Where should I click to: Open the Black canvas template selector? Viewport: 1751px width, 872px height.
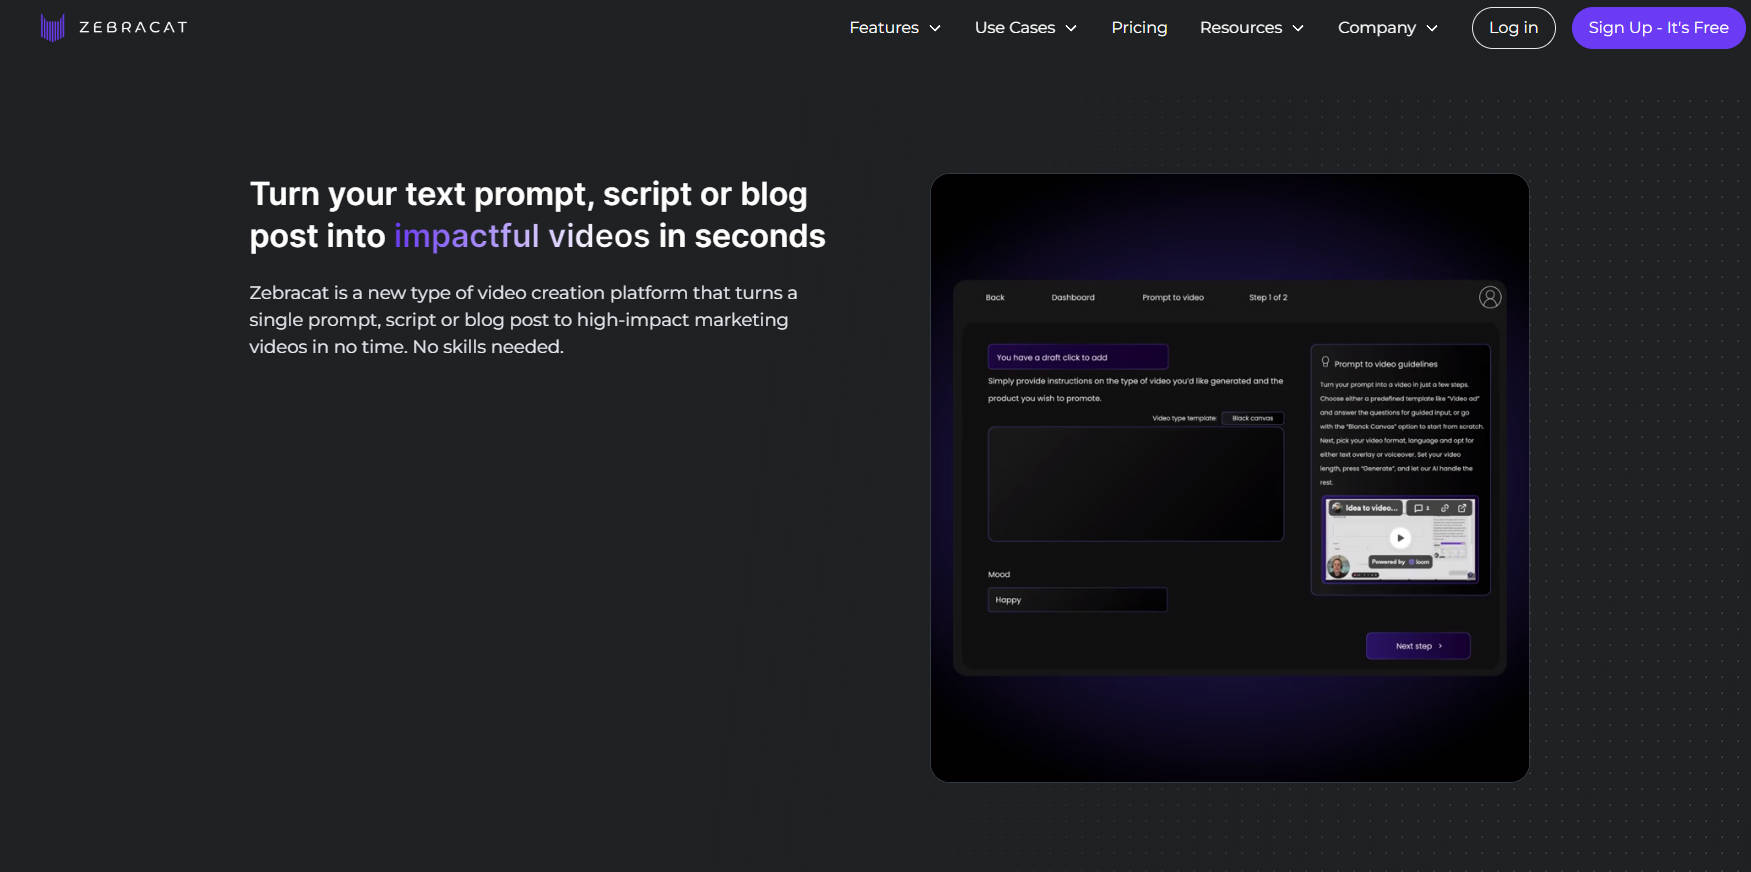pos(1252,418)
